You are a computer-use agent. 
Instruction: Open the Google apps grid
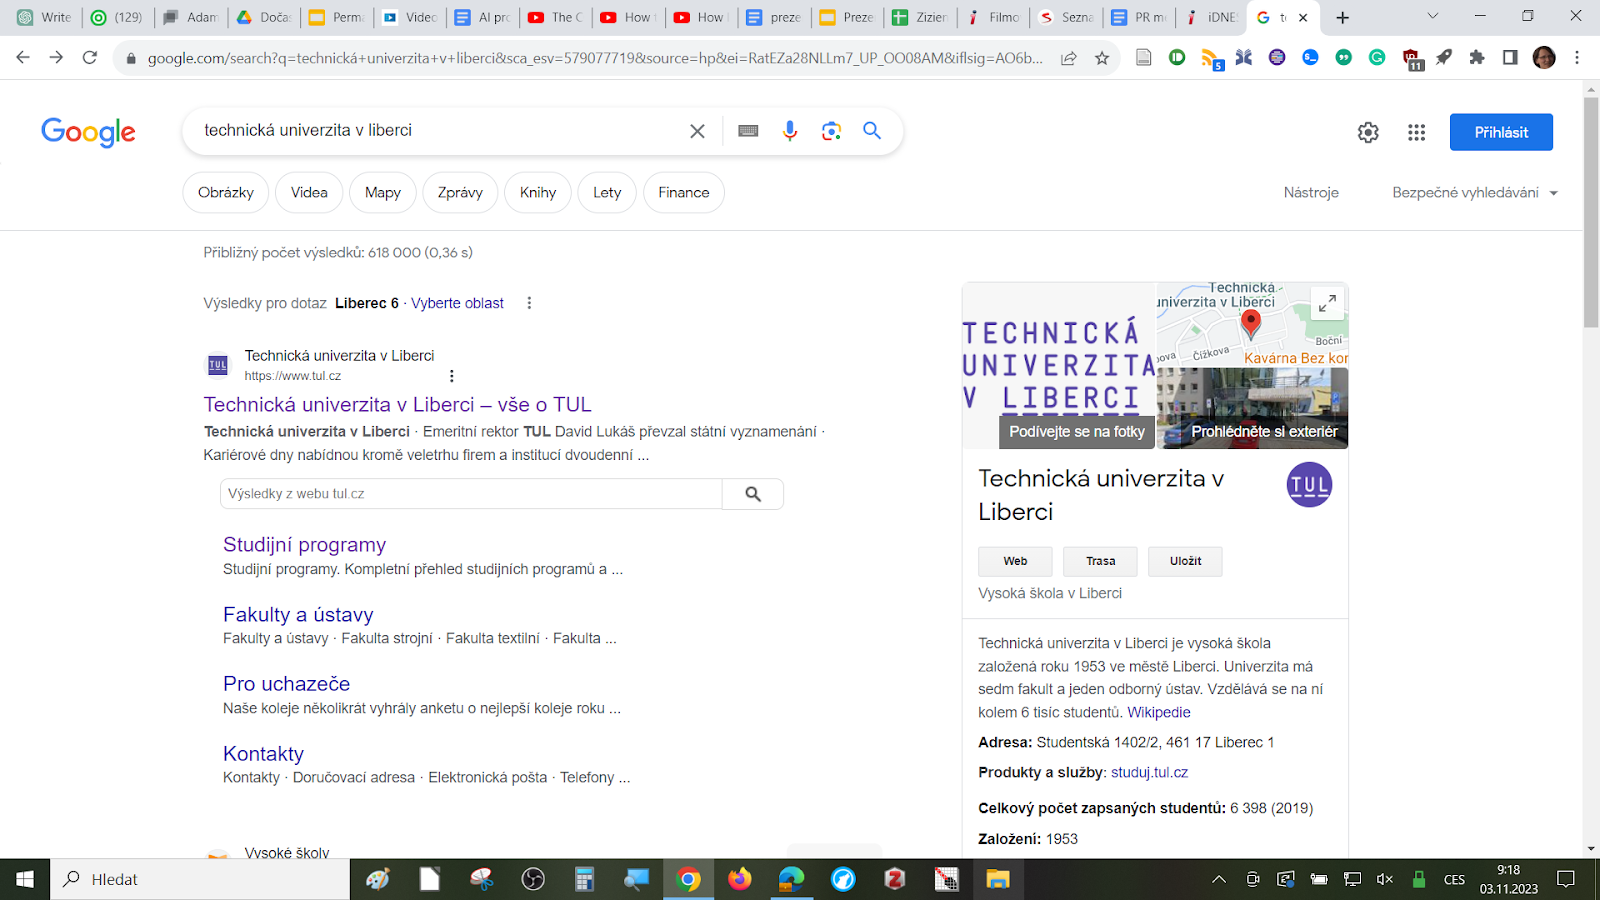1416,132
